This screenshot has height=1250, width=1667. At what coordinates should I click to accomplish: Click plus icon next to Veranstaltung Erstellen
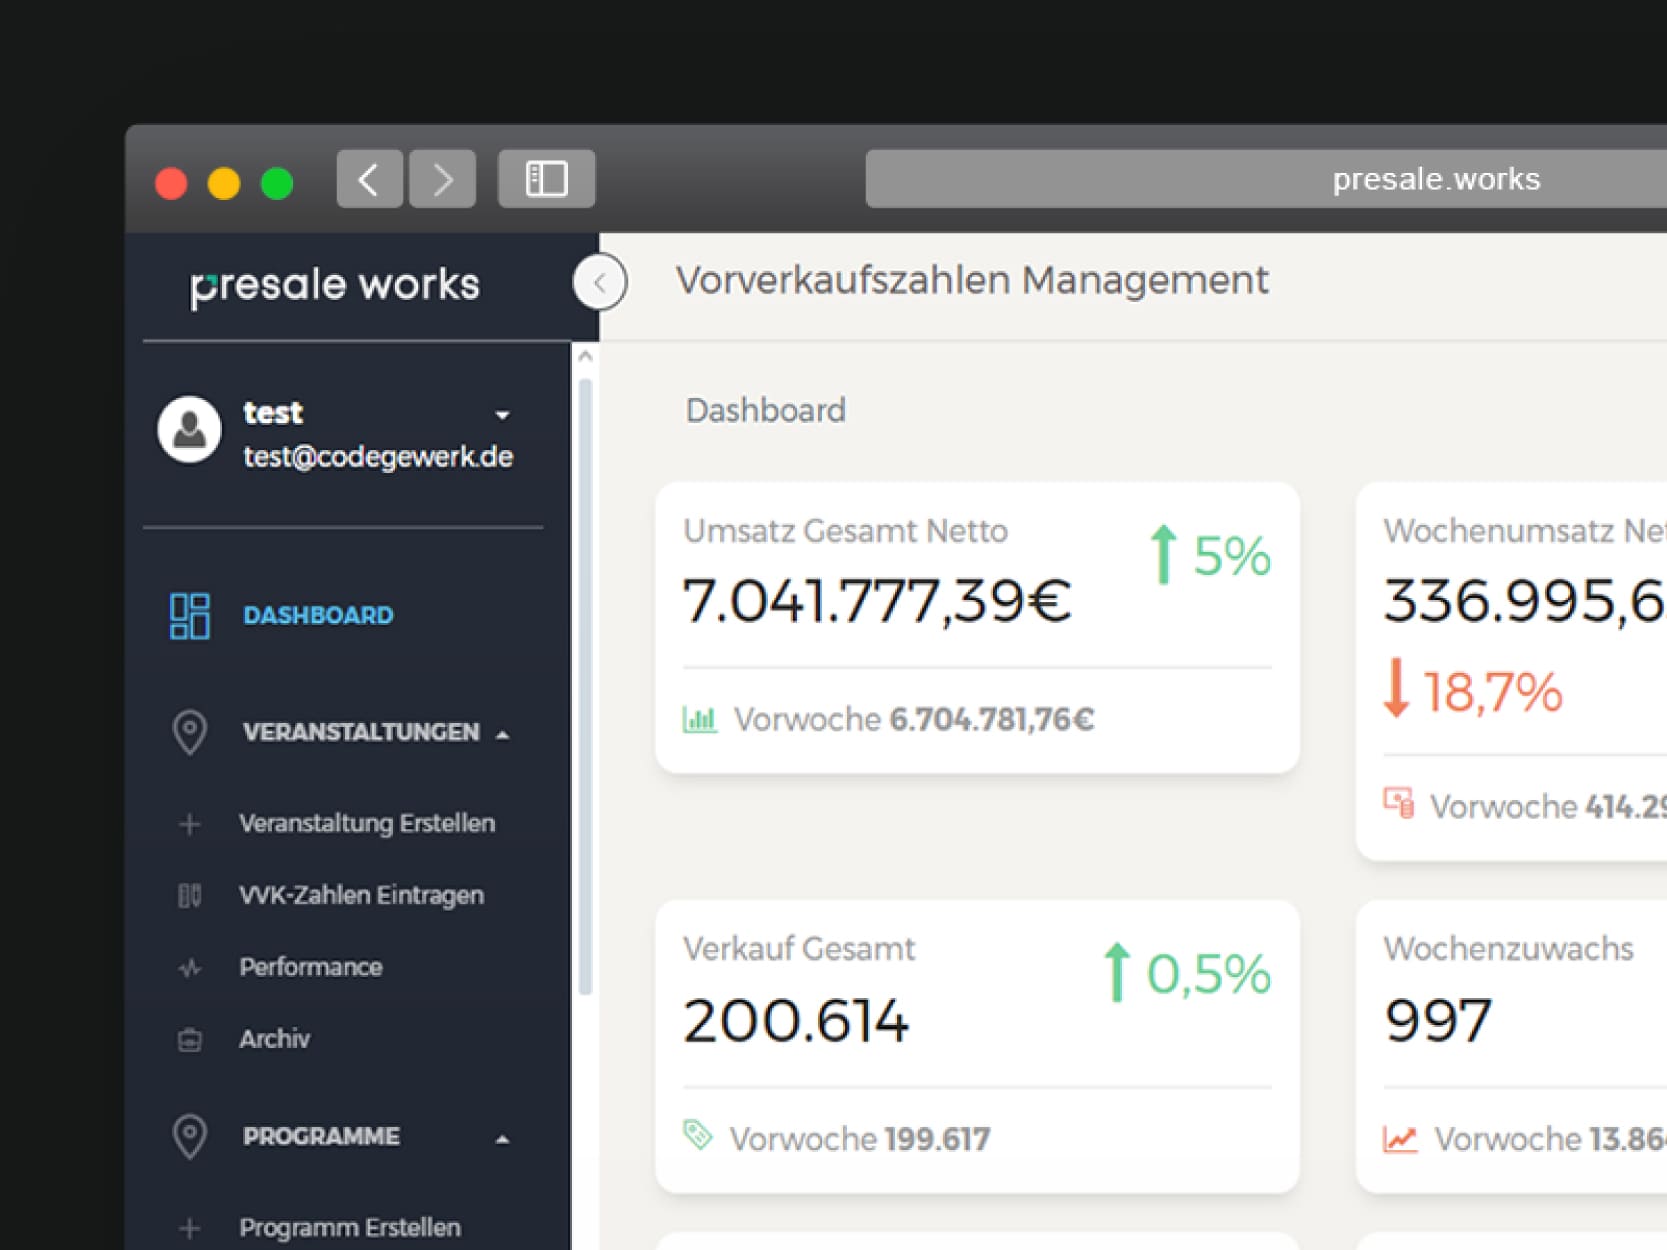pos(189,824)
